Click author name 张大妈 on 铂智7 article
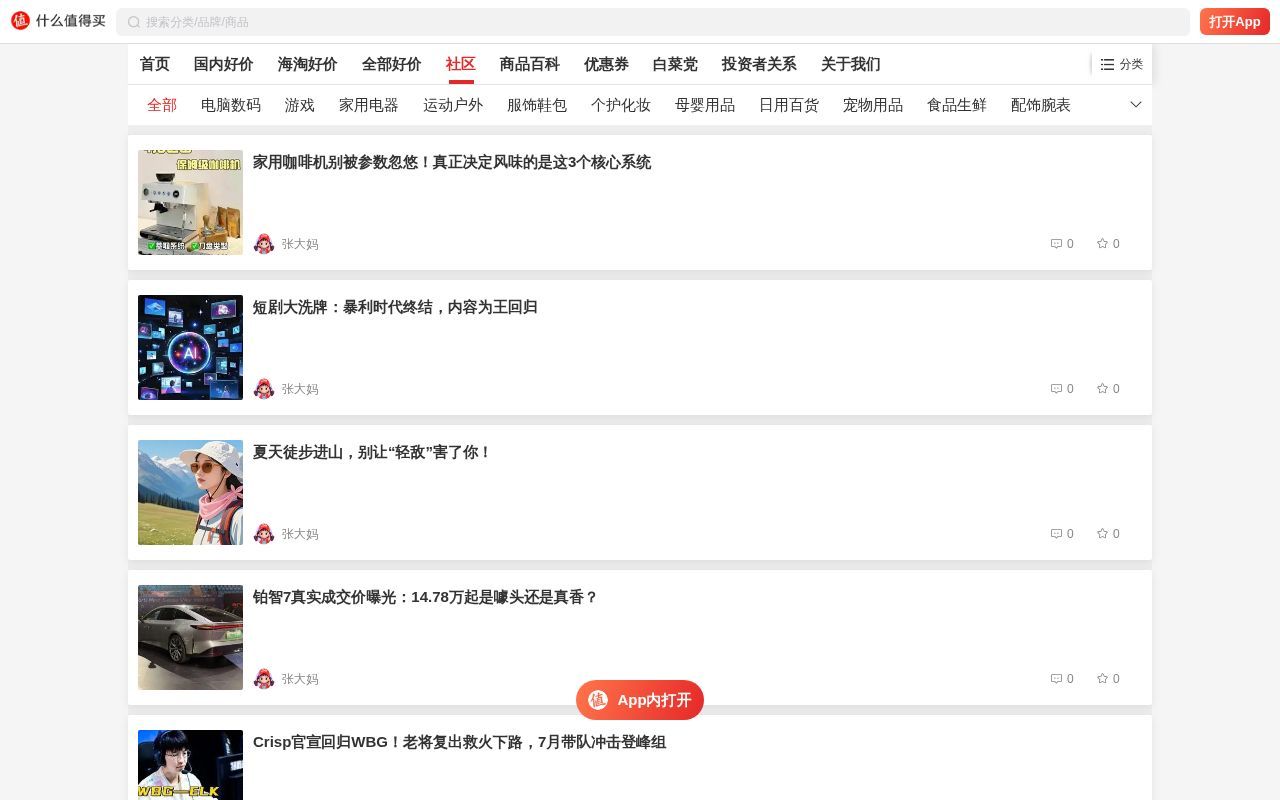The width and height of the screenshot is (1280, 800). (x=300, y=679)
